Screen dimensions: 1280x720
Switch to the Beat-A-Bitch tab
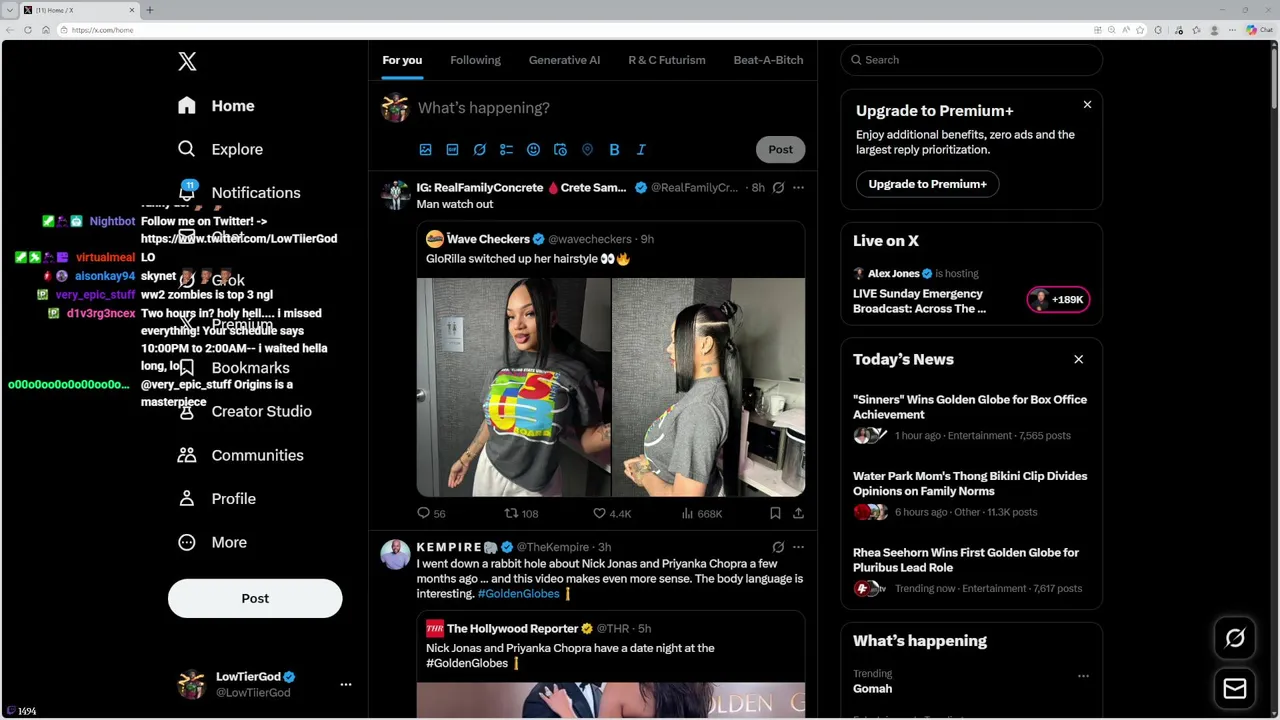768,60
